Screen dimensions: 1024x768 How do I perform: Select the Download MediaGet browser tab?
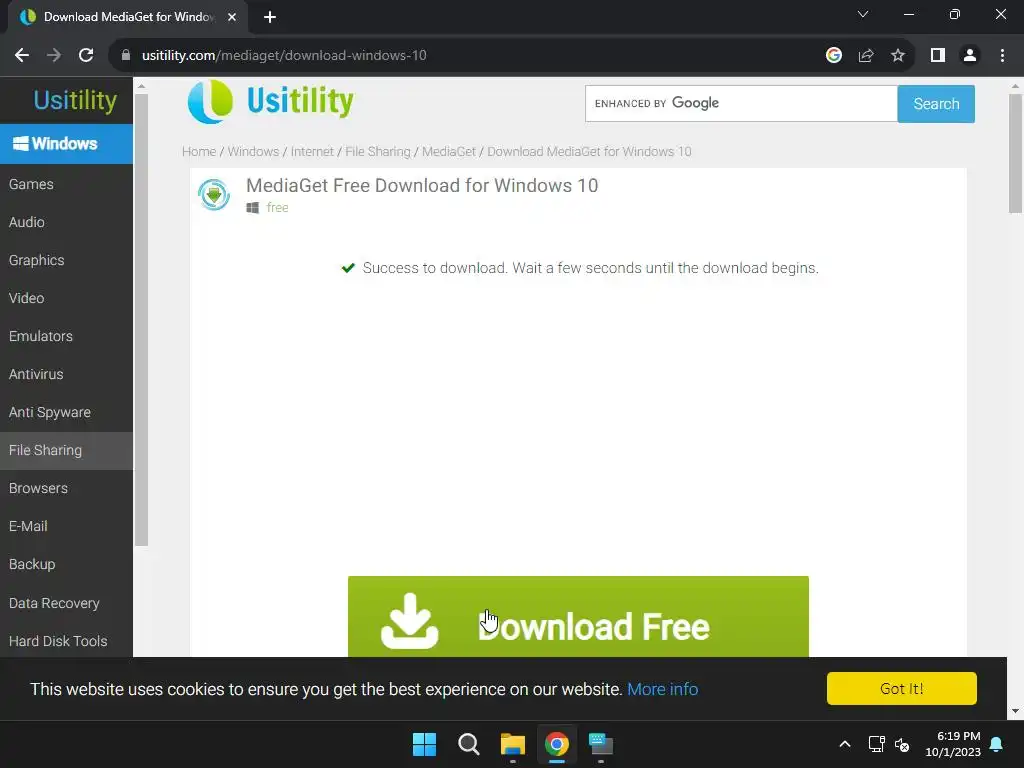coord(128,17)
